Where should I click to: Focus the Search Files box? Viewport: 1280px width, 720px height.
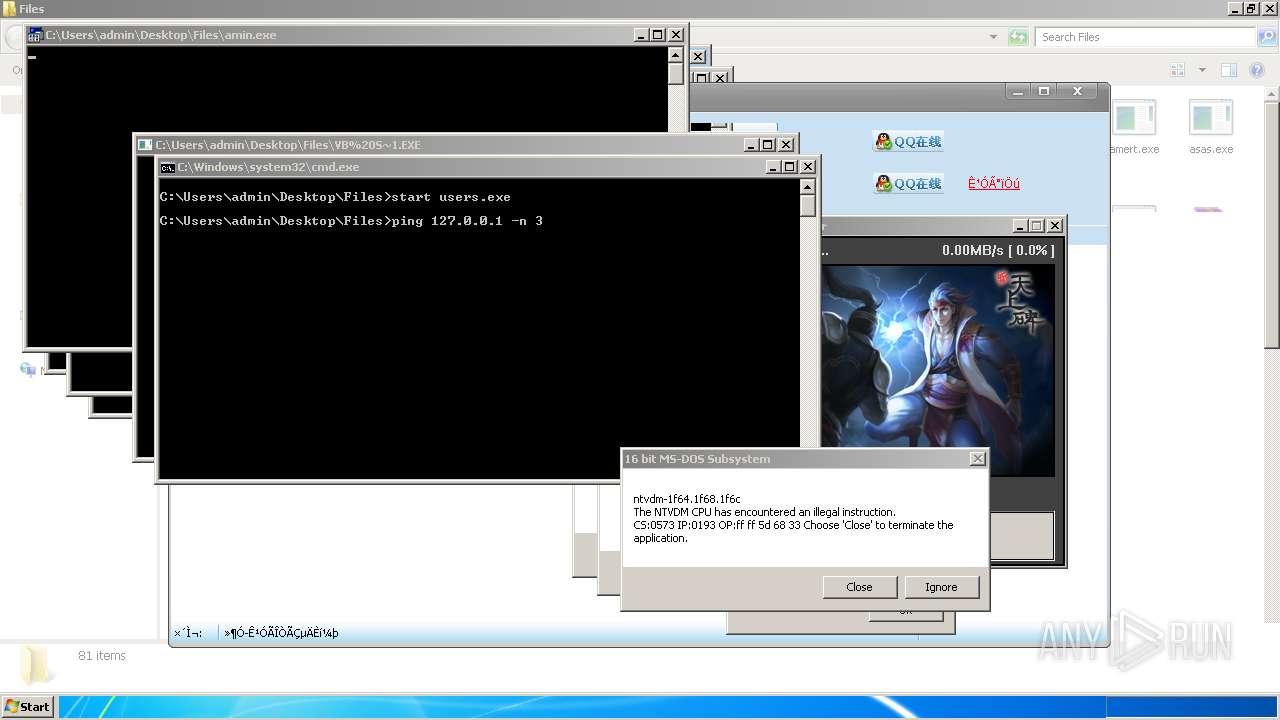(1145, 37)
